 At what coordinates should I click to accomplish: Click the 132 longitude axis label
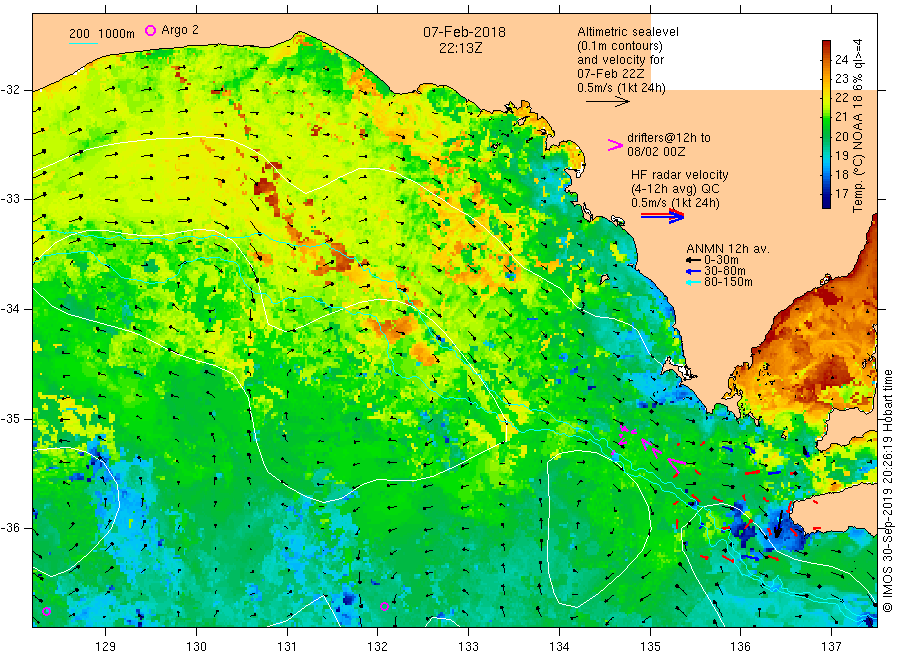click(378, 647)
